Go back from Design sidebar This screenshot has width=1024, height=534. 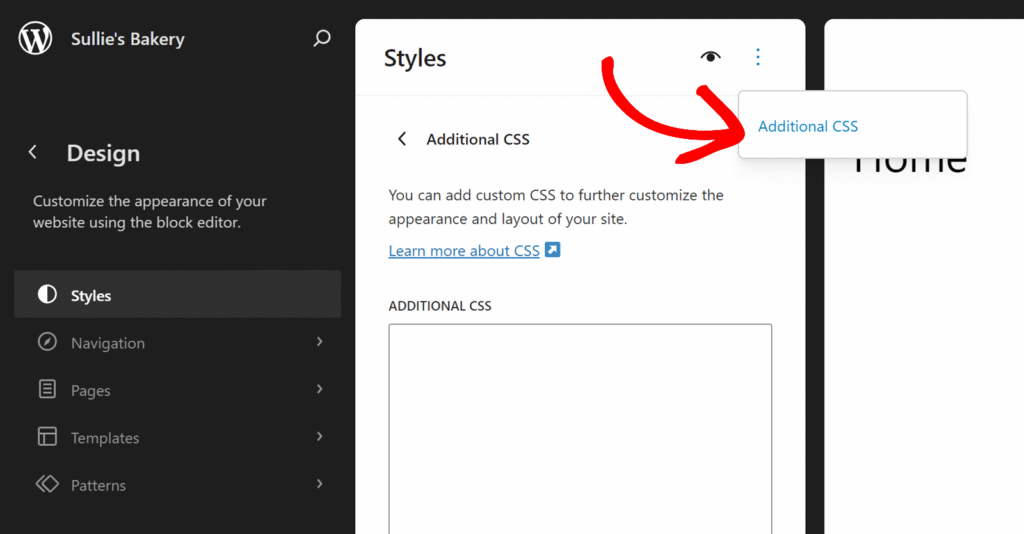pos(33,153)
